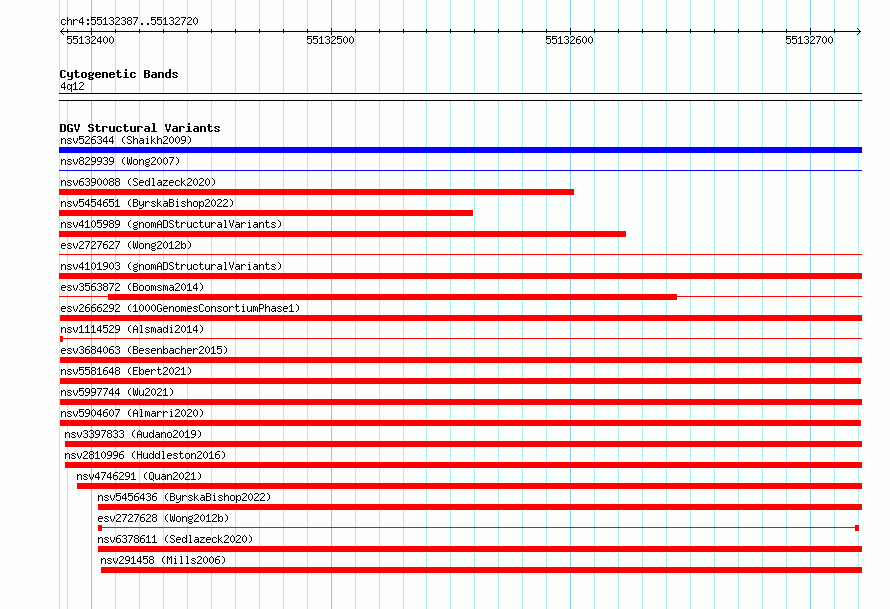Open nsv5904607 (Almarri2020) label

click(132, 413)
